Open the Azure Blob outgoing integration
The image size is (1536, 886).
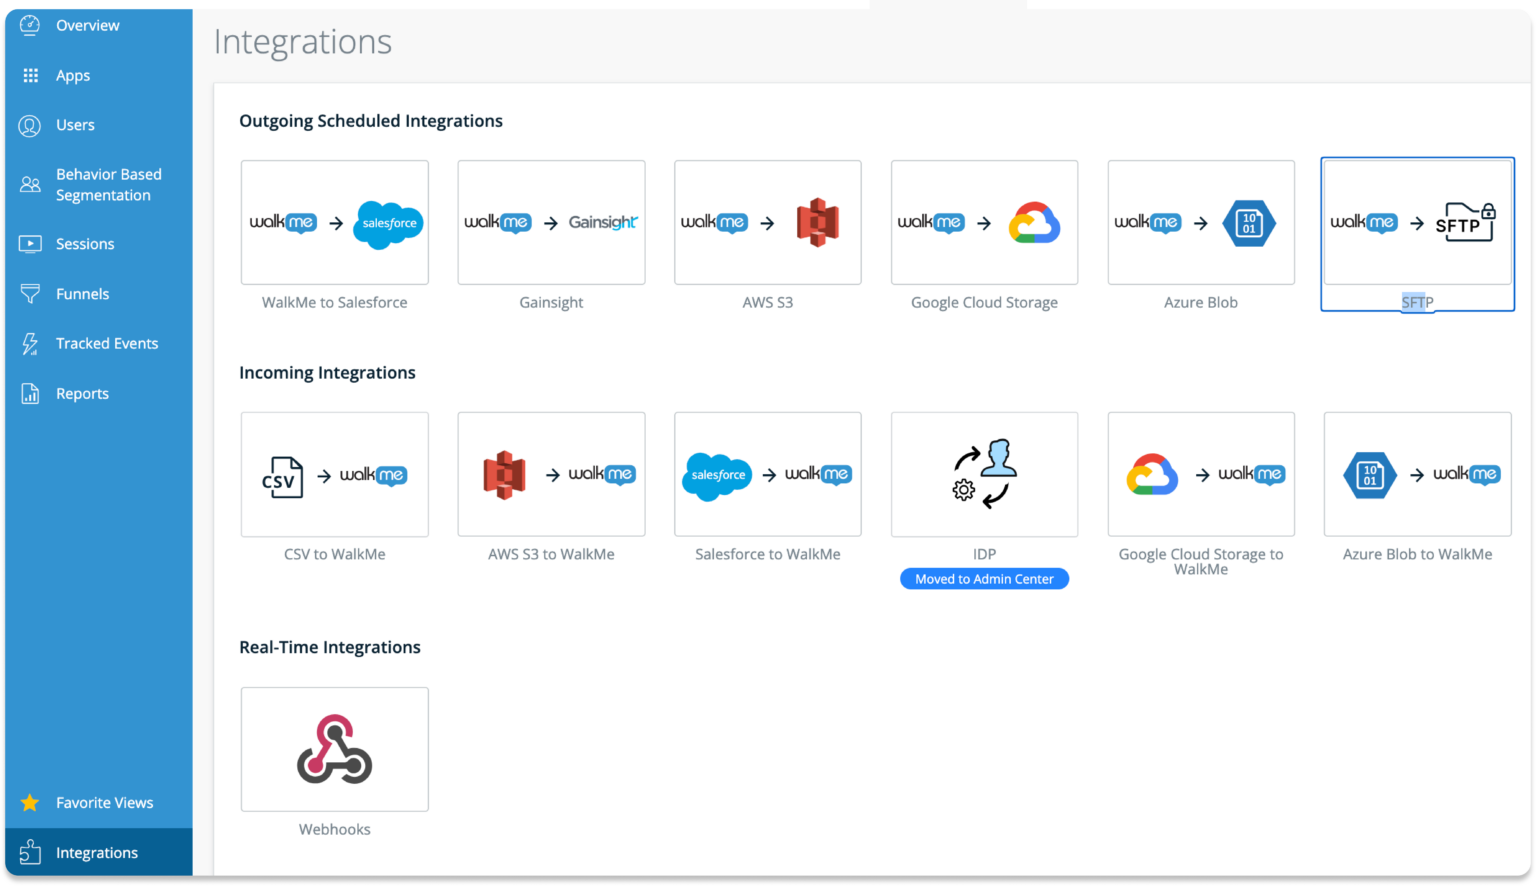1200,222
